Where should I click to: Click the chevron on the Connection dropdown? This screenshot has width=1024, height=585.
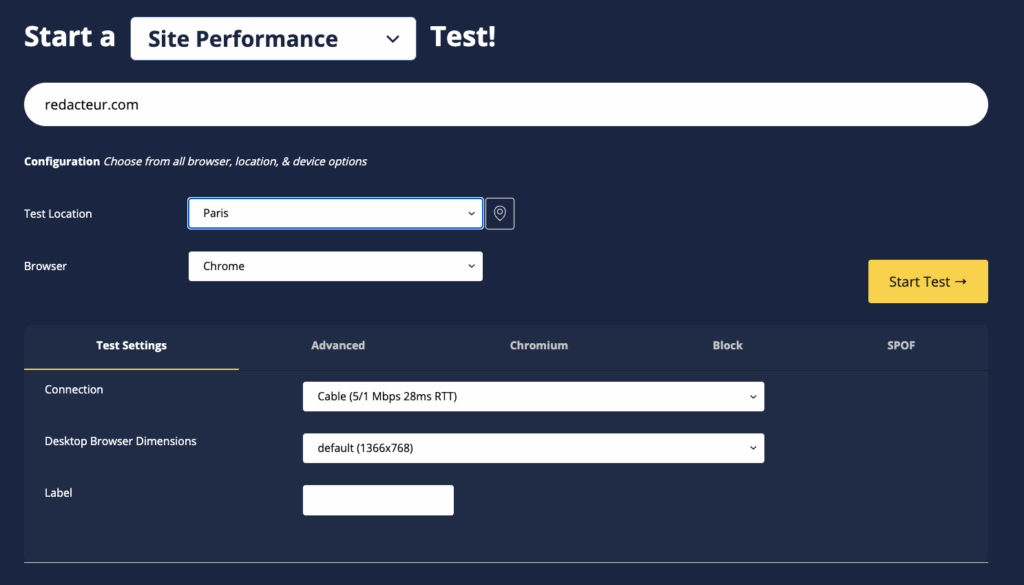[x=753, y=396]
